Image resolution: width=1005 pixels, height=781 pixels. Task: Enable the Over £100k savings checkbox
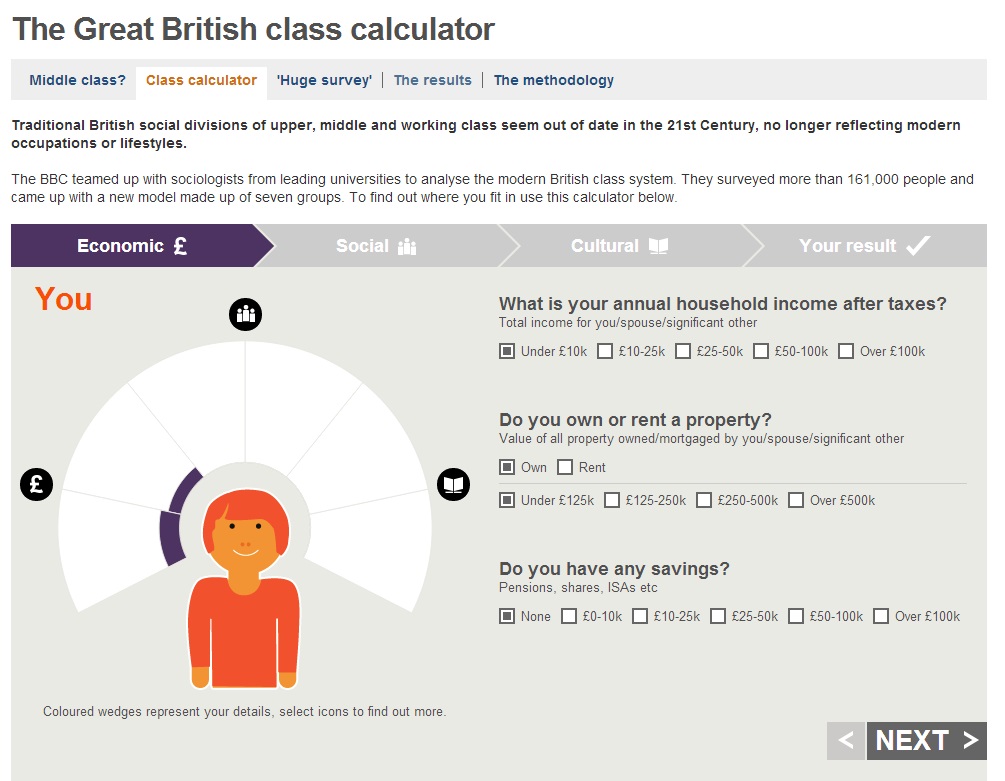click(x=881, y=616)
